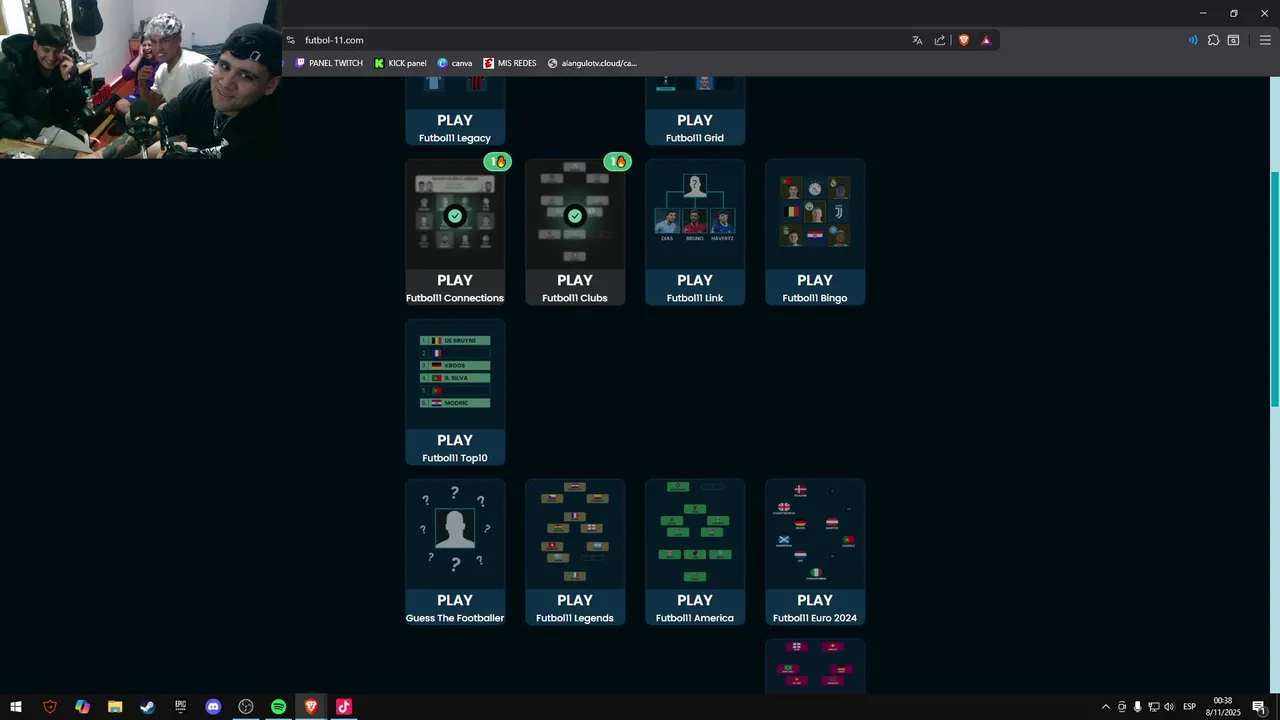Click the streak flame badge on Connections card
Viewport: 1280px width, 720px height.
coord(498,161)
